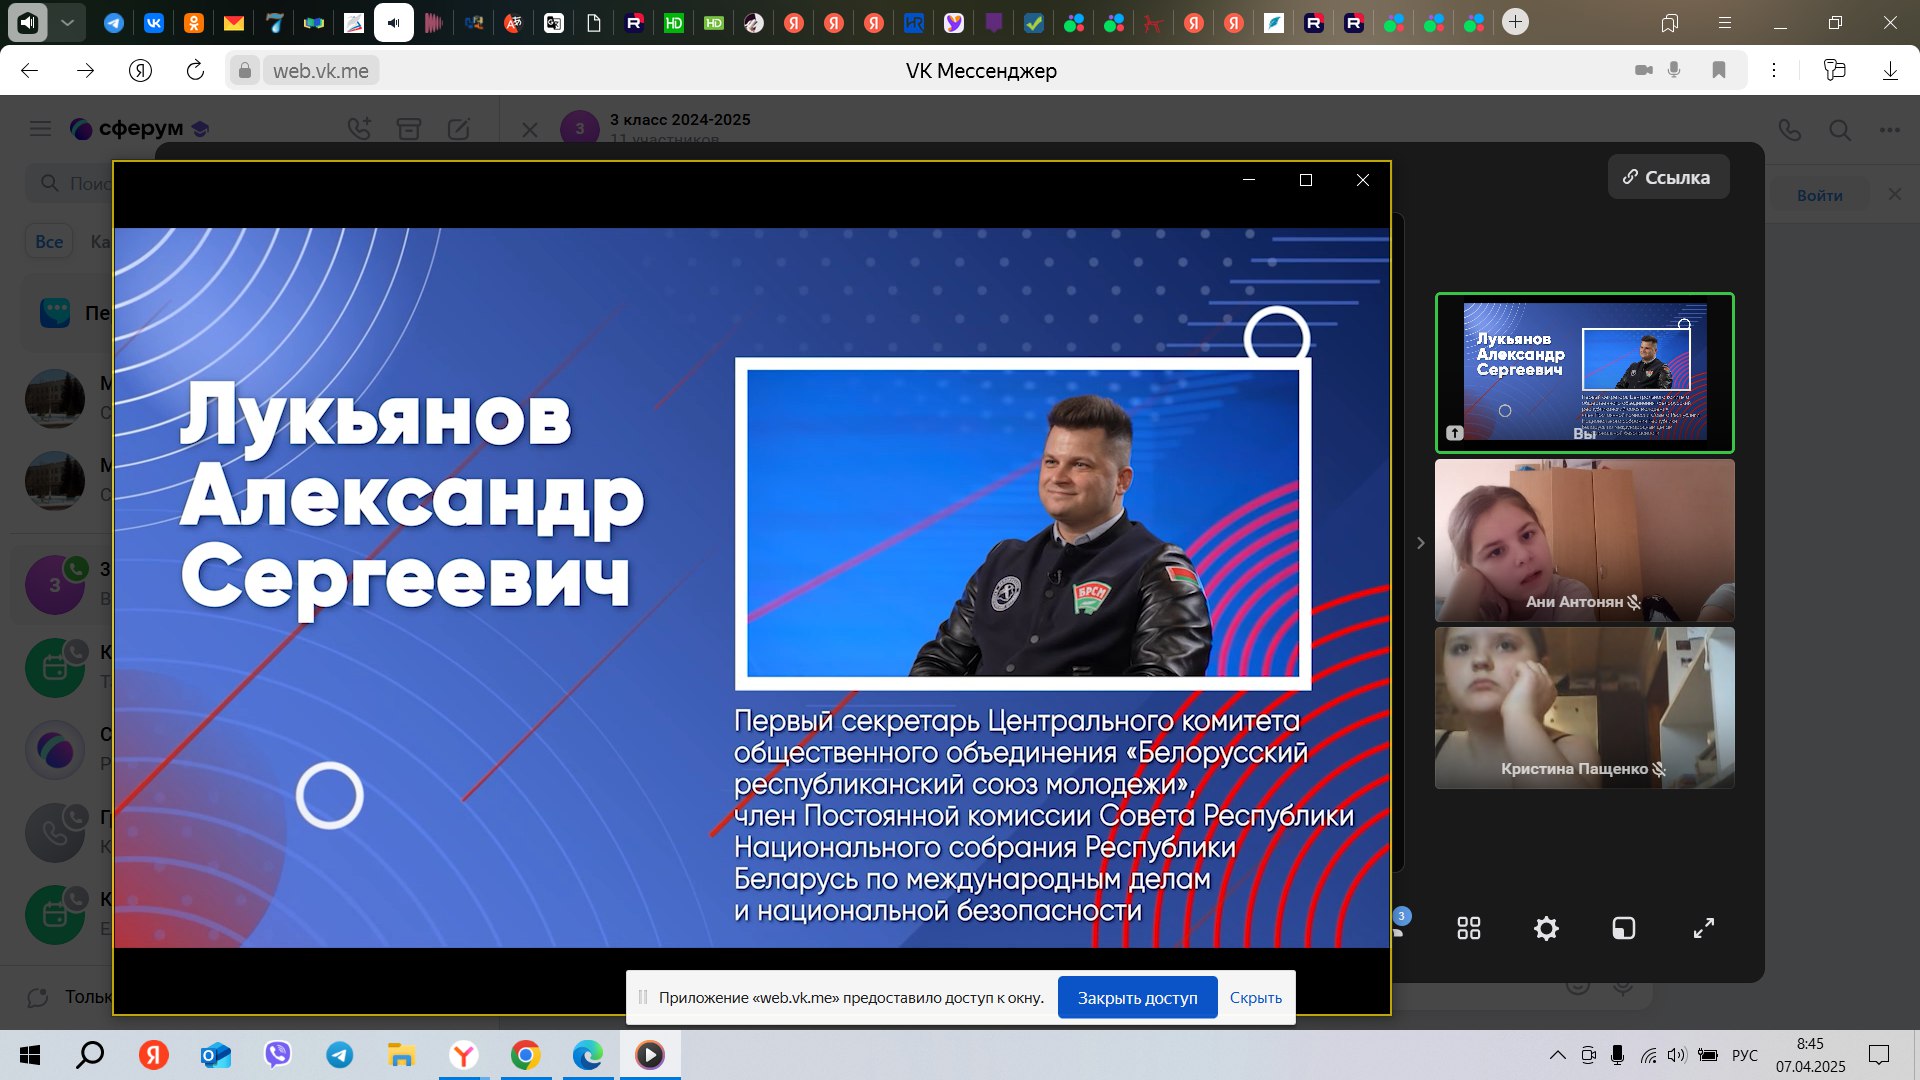Compose a new message in Sferum
This screenshot has width=1920, height=1080.
point(459,128)
